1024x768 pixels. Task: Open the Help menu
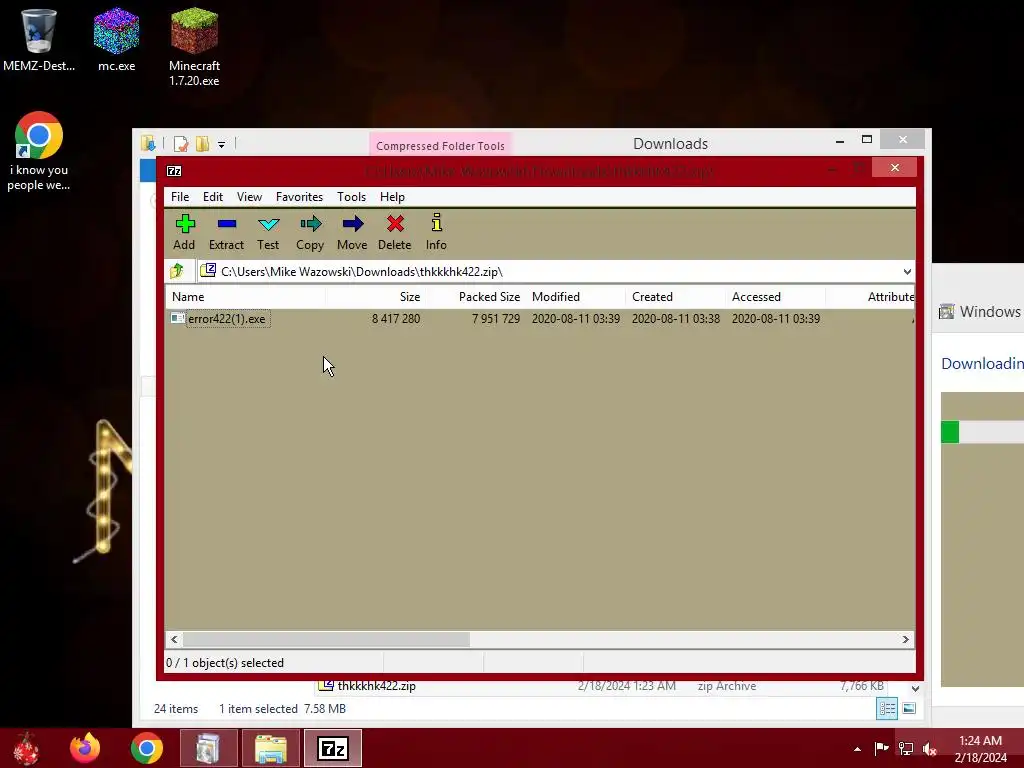tap(392, 197)
